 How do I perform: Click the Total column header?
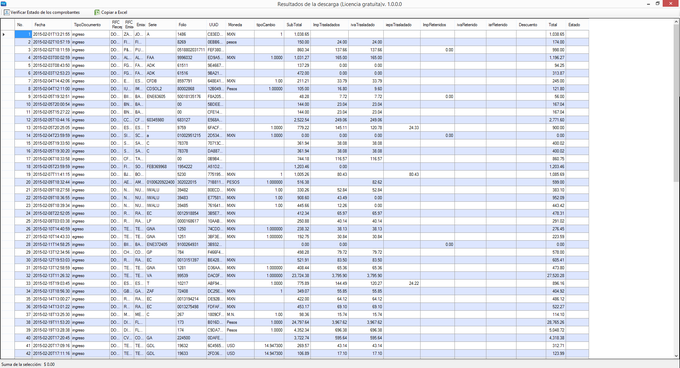click(x=556, y=25)
